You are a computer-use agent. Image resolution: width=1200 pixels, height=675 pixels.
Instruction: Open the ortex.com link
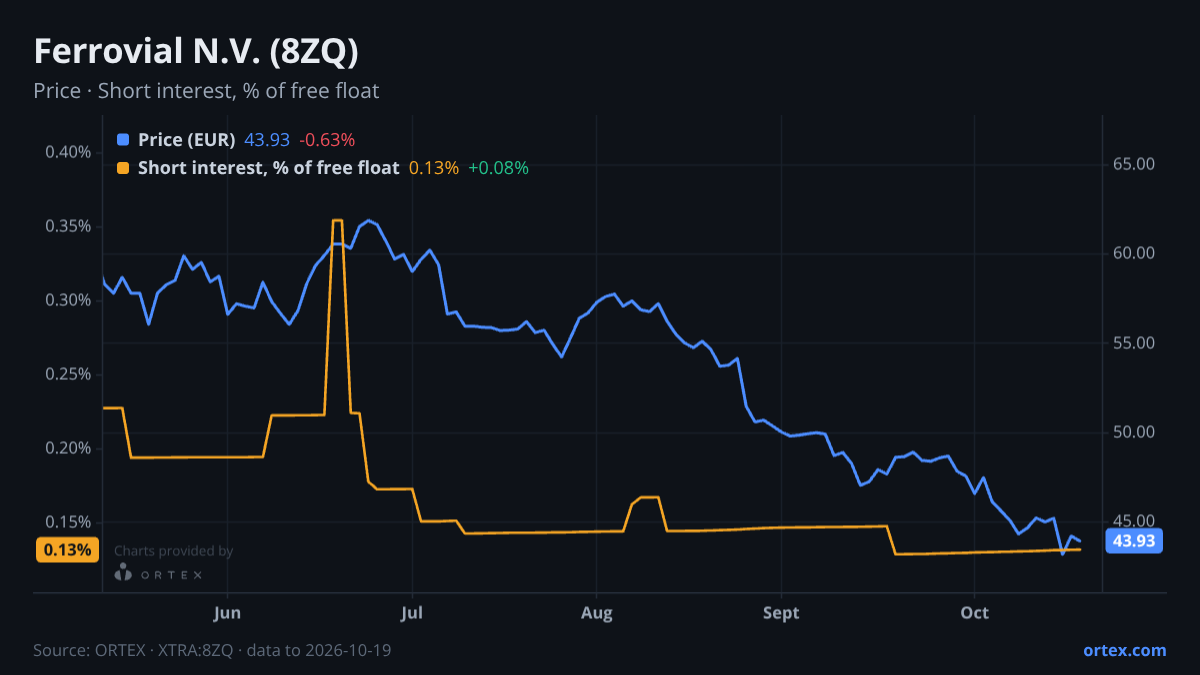pyautogui.click(x=1124, y=650)
